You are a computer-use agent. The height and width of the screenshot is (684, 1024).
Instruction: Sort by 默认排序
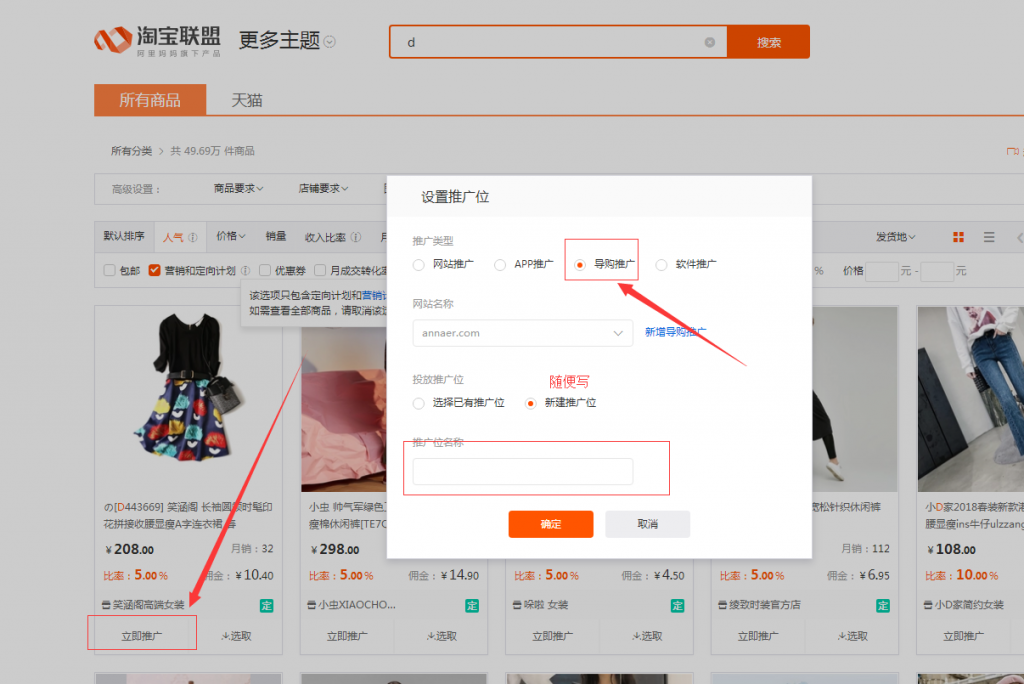(124, 236)
